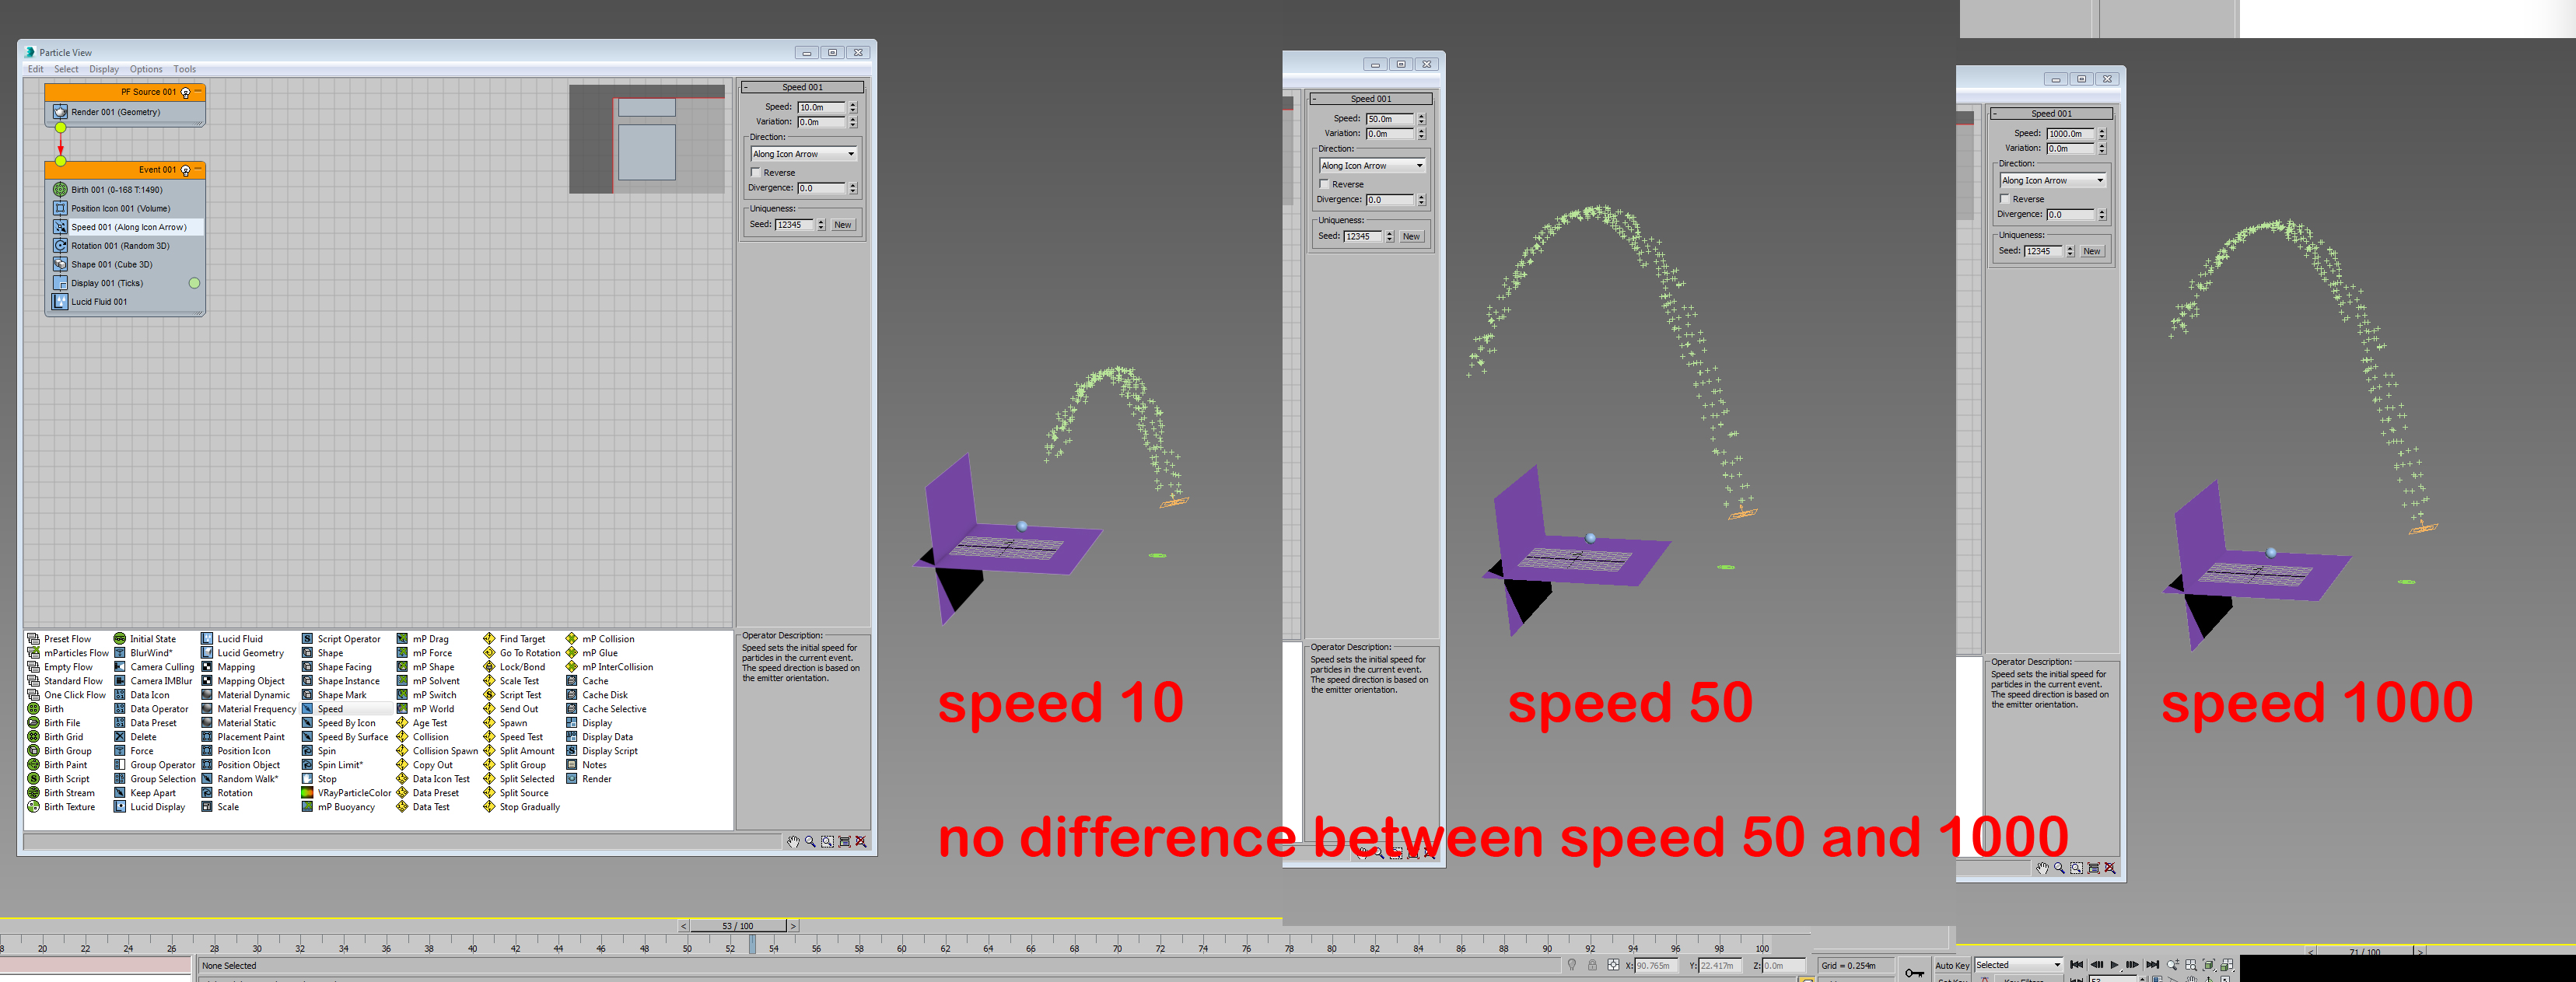The image size is (2576, 982).
Task: Collapse the Speed 001 rollout
Action: click(x=802, y=88)
